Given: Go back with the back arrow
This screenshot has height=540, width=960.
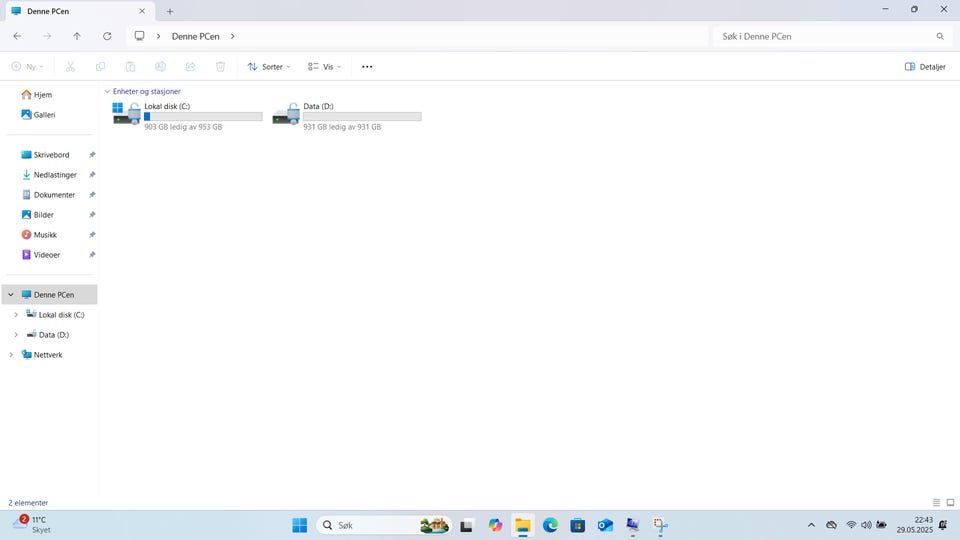Looking at the screenshot, I should pyautogui.click(x=17, y=36).
